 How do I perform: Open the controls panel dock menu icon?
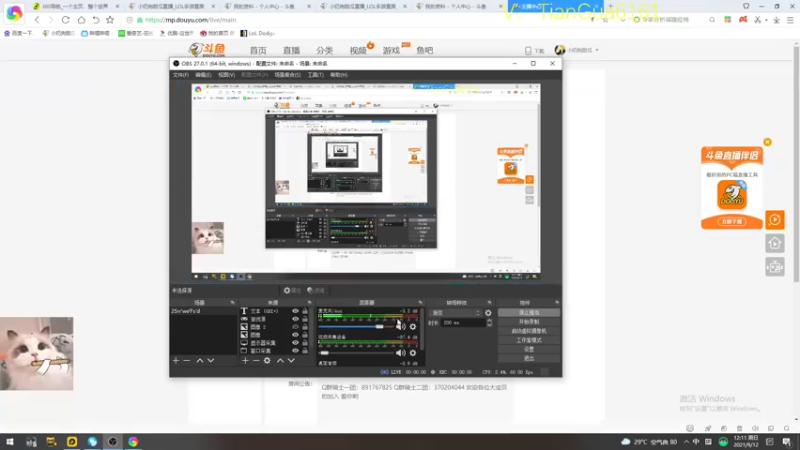(557, 303)
